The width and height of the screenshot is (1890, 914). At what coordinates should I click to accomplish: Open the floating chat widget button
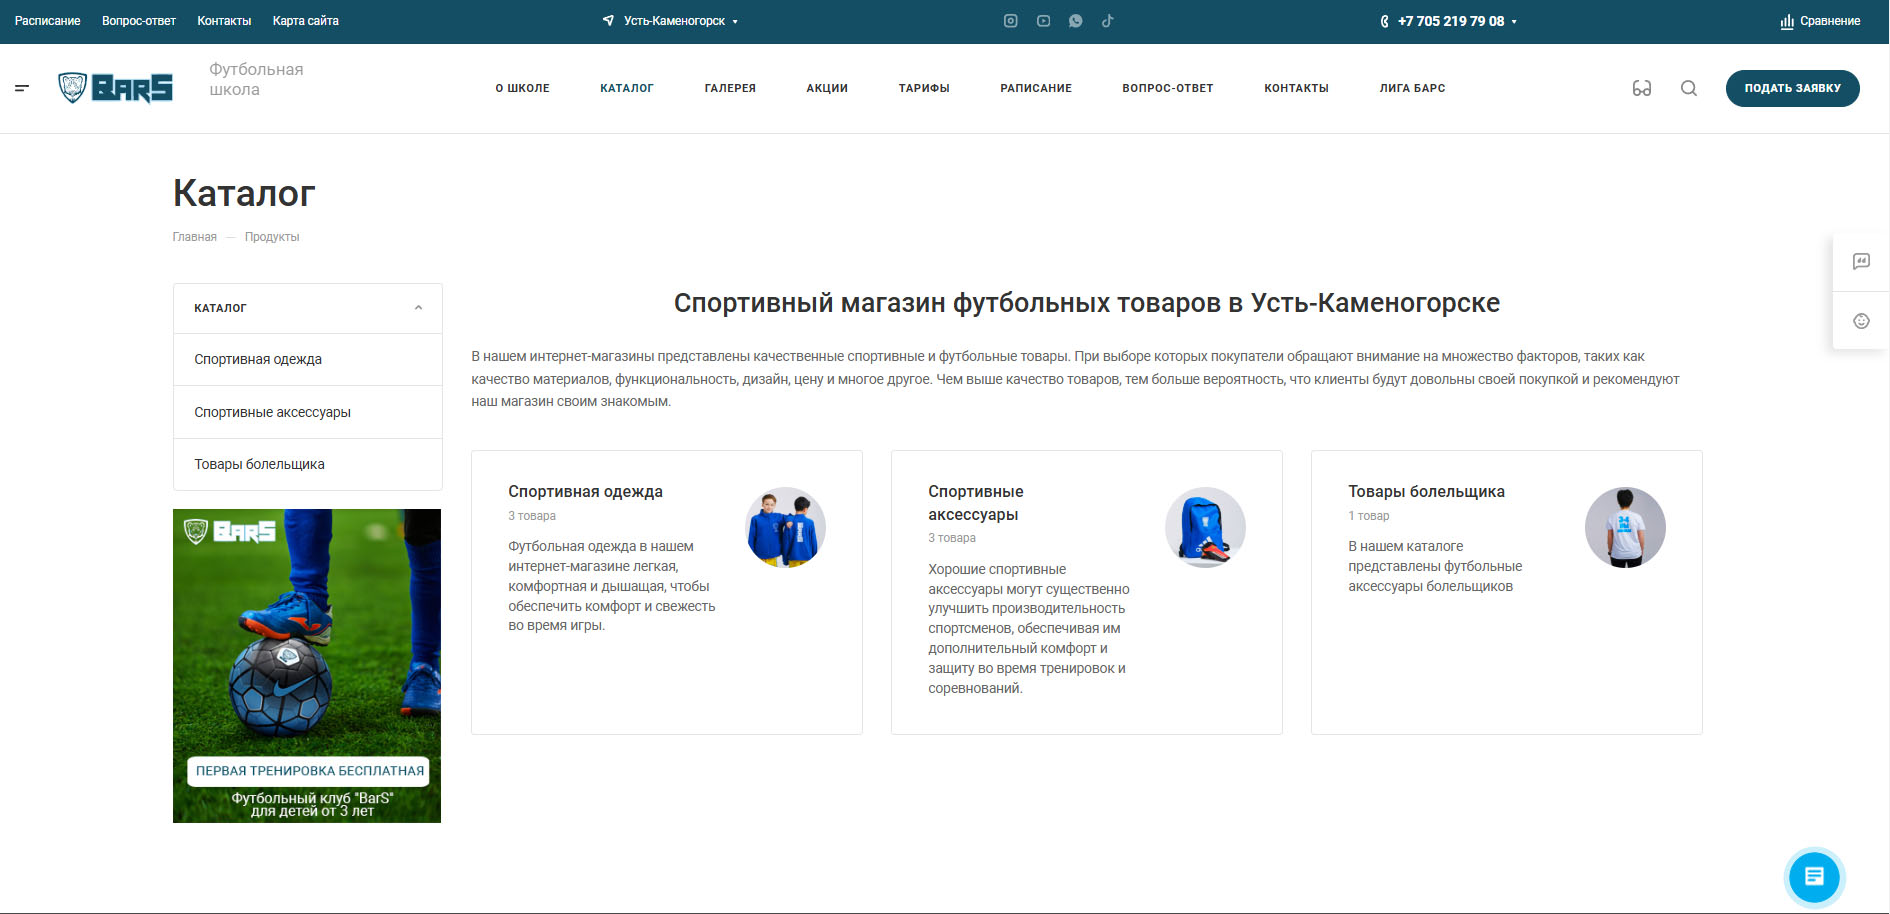pos(1814,877)
